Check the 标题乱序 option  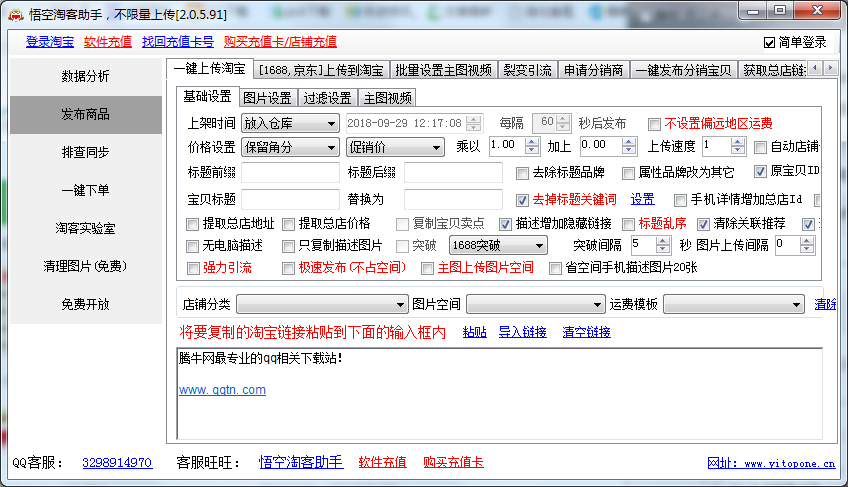coord(628,224)
